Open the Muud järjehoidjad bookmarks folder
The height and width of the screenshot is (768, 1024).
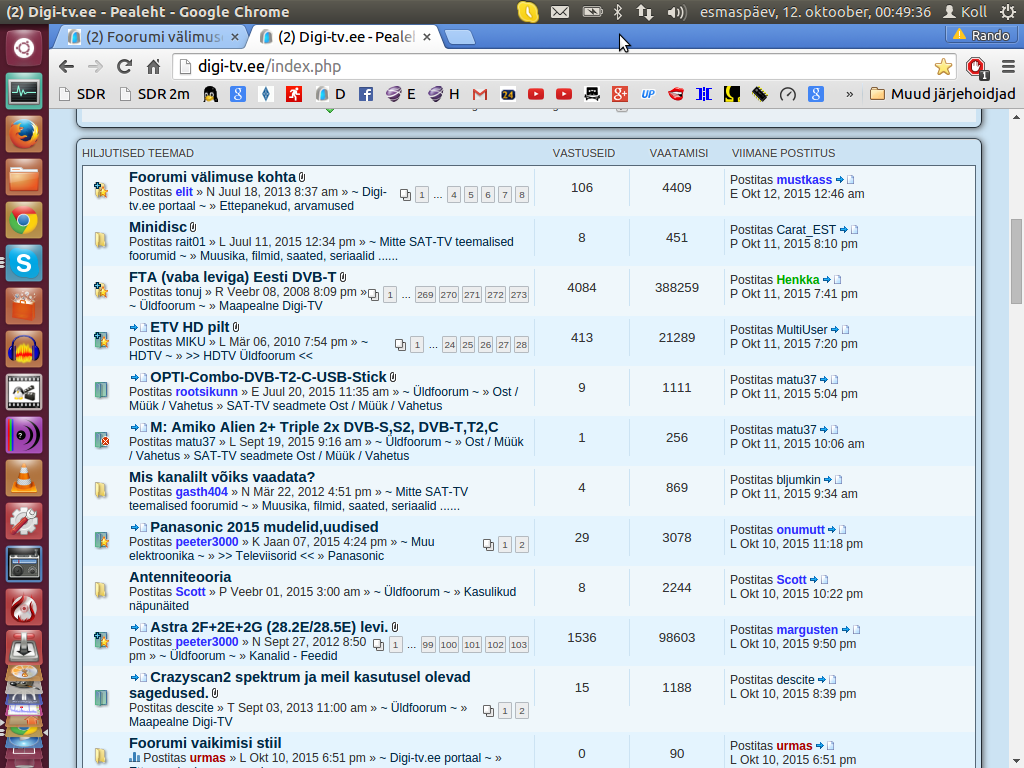tap(942, 94)
